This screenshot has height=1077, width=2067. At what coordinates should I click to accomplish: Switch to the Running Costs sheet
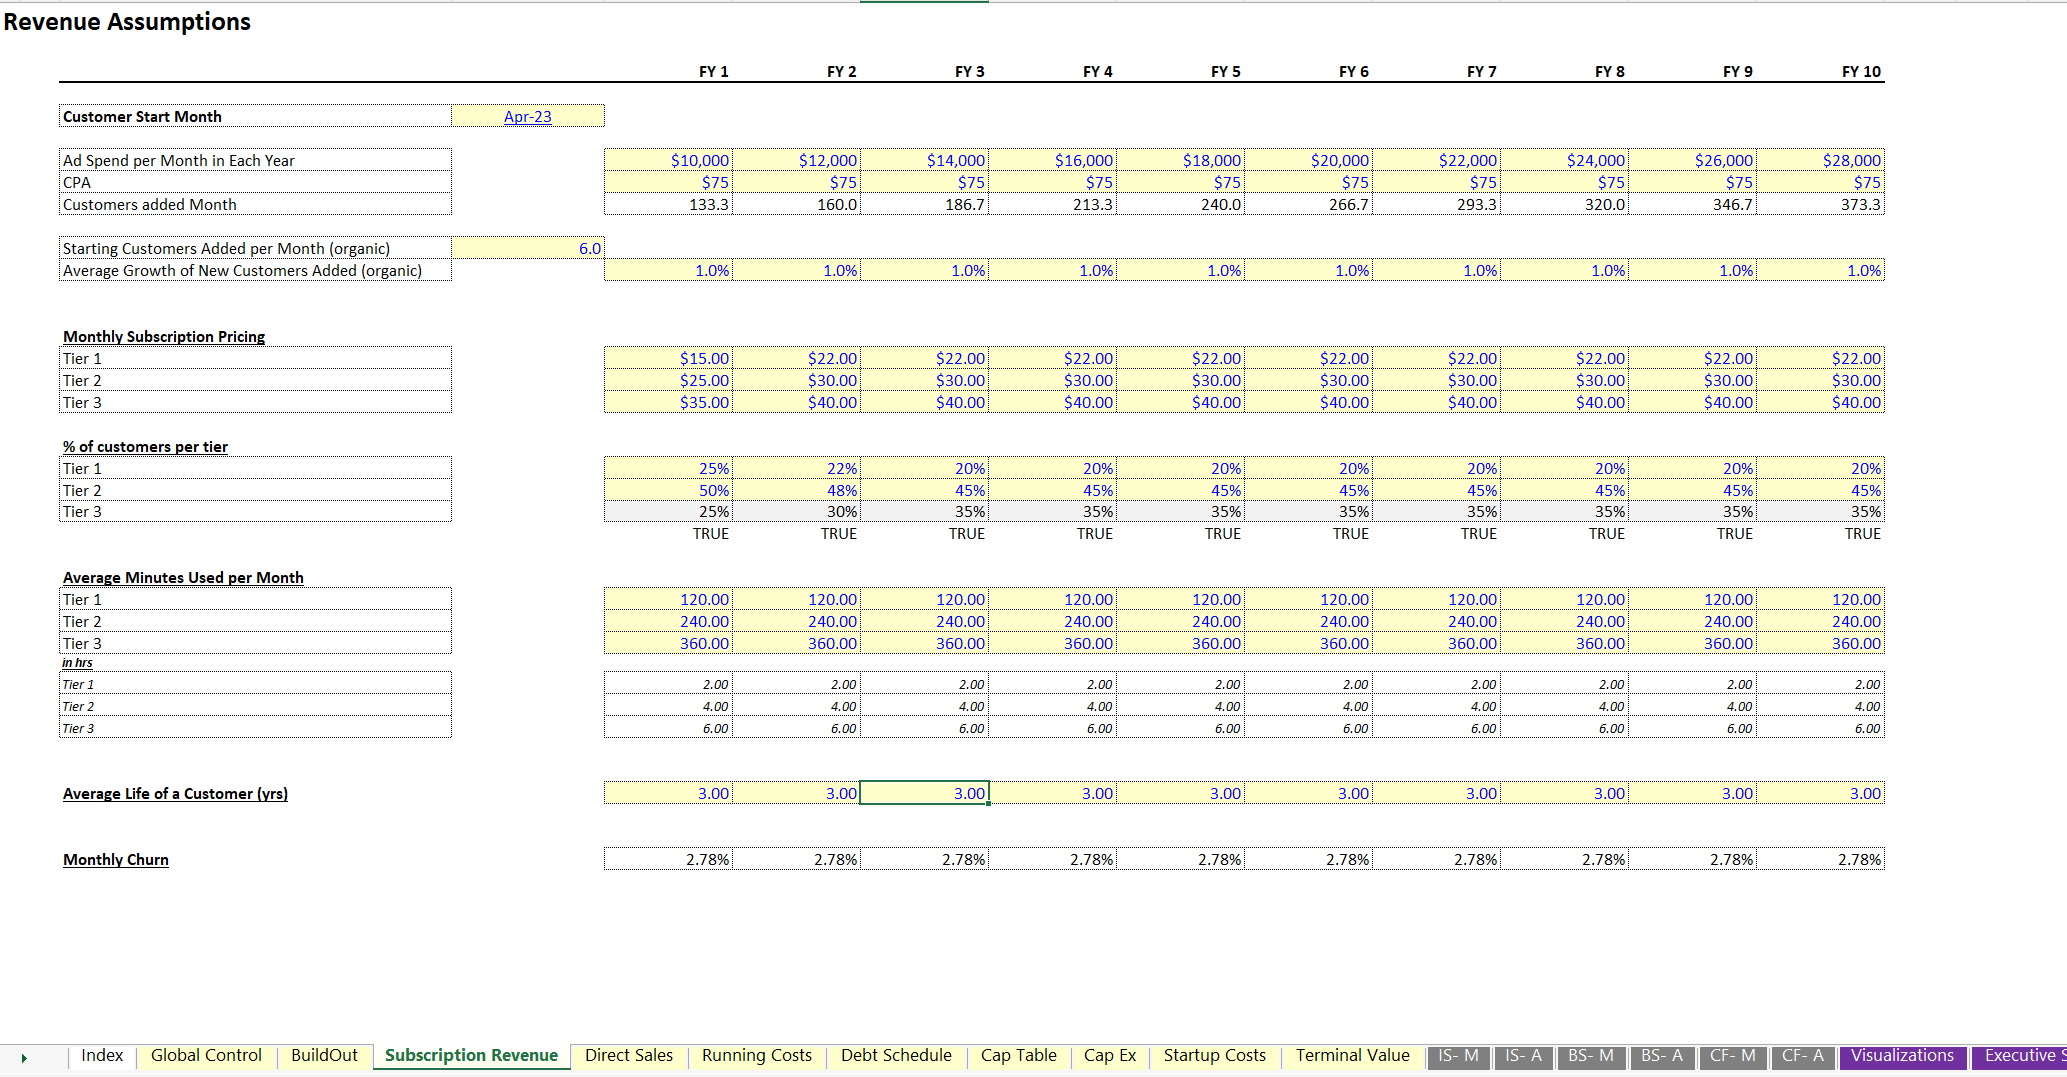[x=756, y=1055]
